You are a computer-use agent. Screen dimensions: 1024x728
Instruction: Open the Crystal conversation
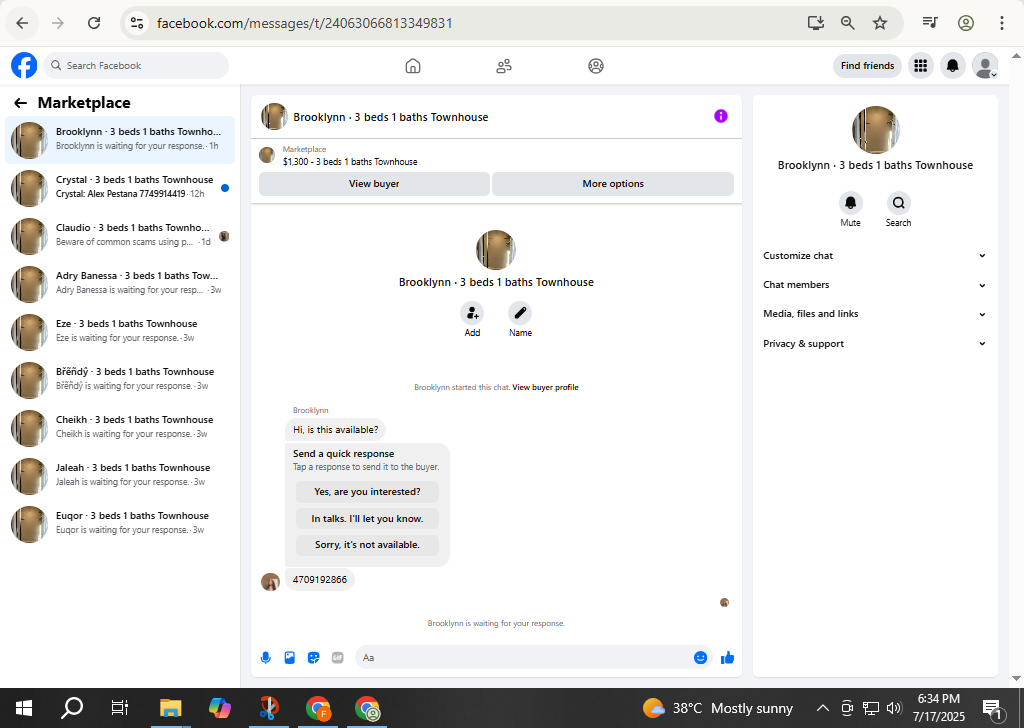[120, 188]
